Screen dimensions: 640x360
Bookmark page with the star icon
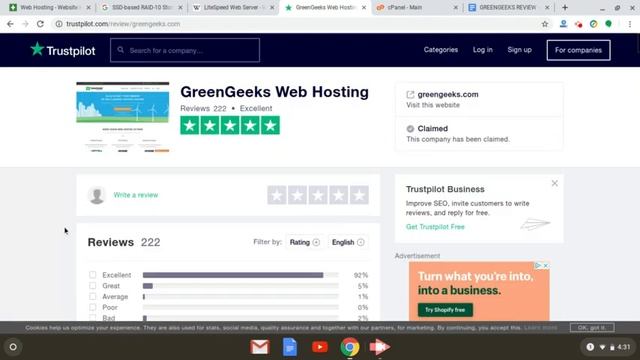click(544, 24)
